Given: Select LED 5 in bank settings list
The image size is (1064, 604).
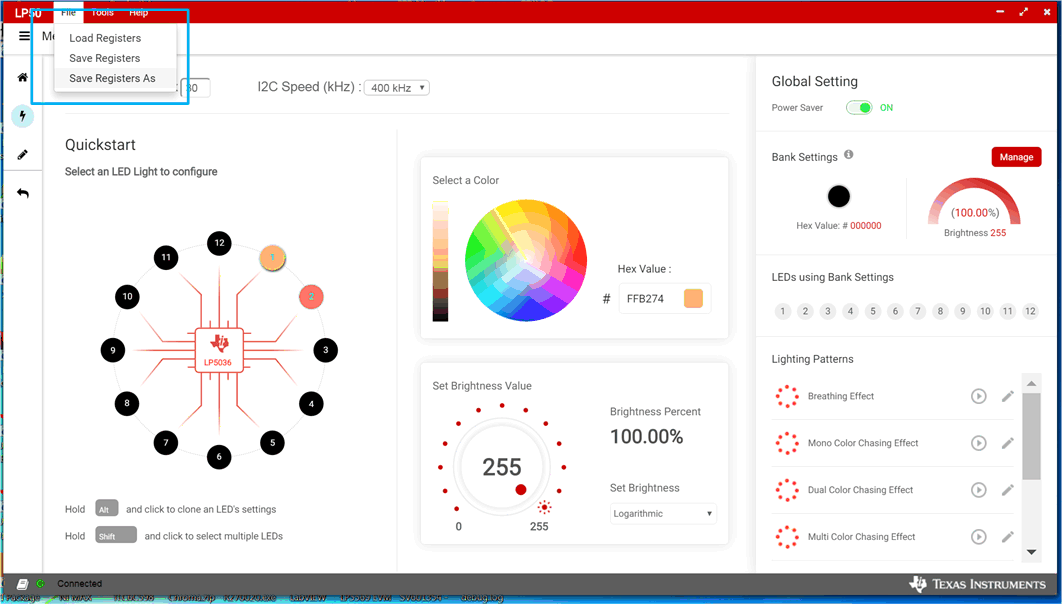Looking at the screenshot, I should (873, 312).
